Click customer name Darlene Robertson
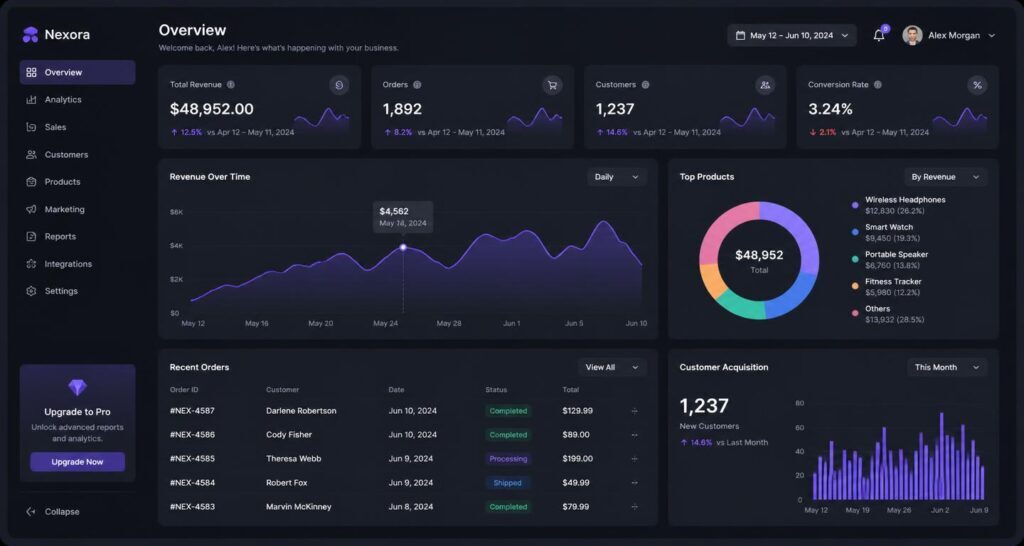This screenshot has height=546, width=1024. click(x=301, y=411)
